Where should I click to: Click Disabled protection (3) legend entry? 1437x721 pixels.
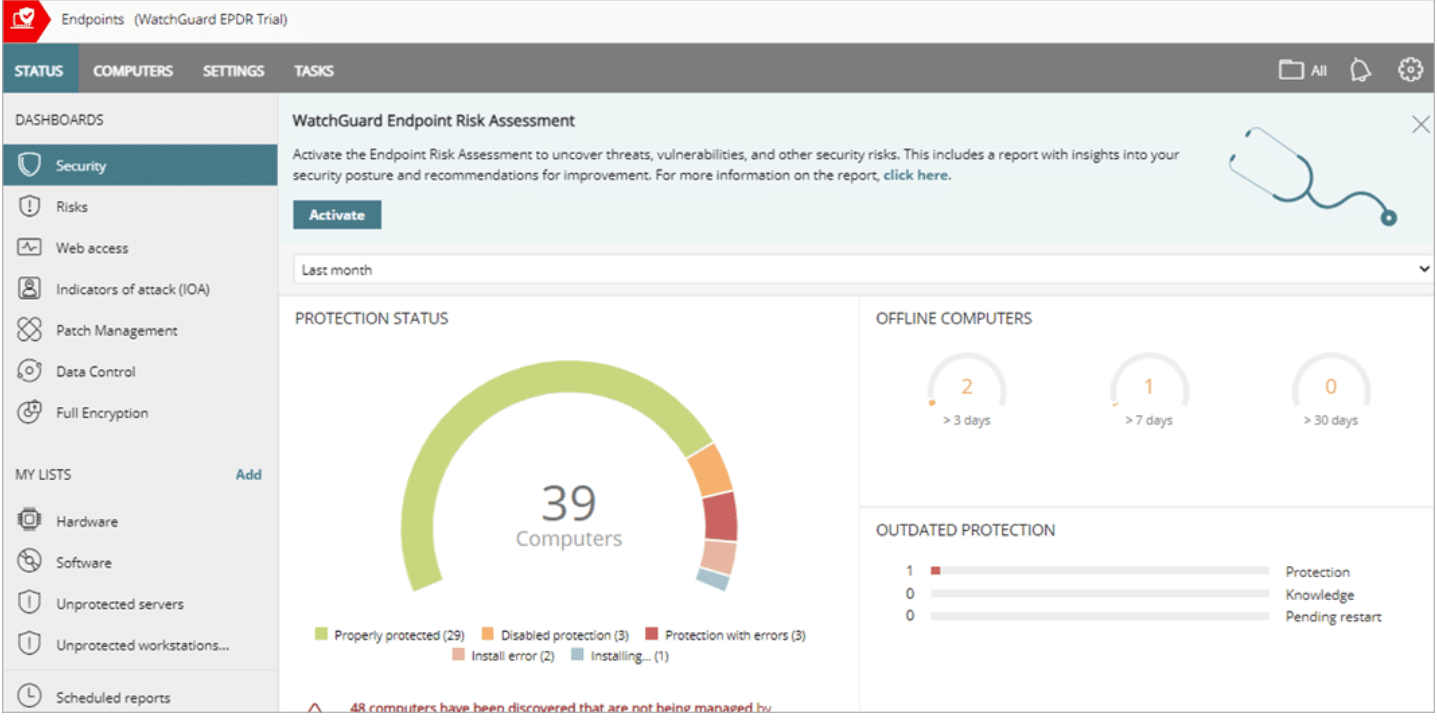tap(555, 635)
